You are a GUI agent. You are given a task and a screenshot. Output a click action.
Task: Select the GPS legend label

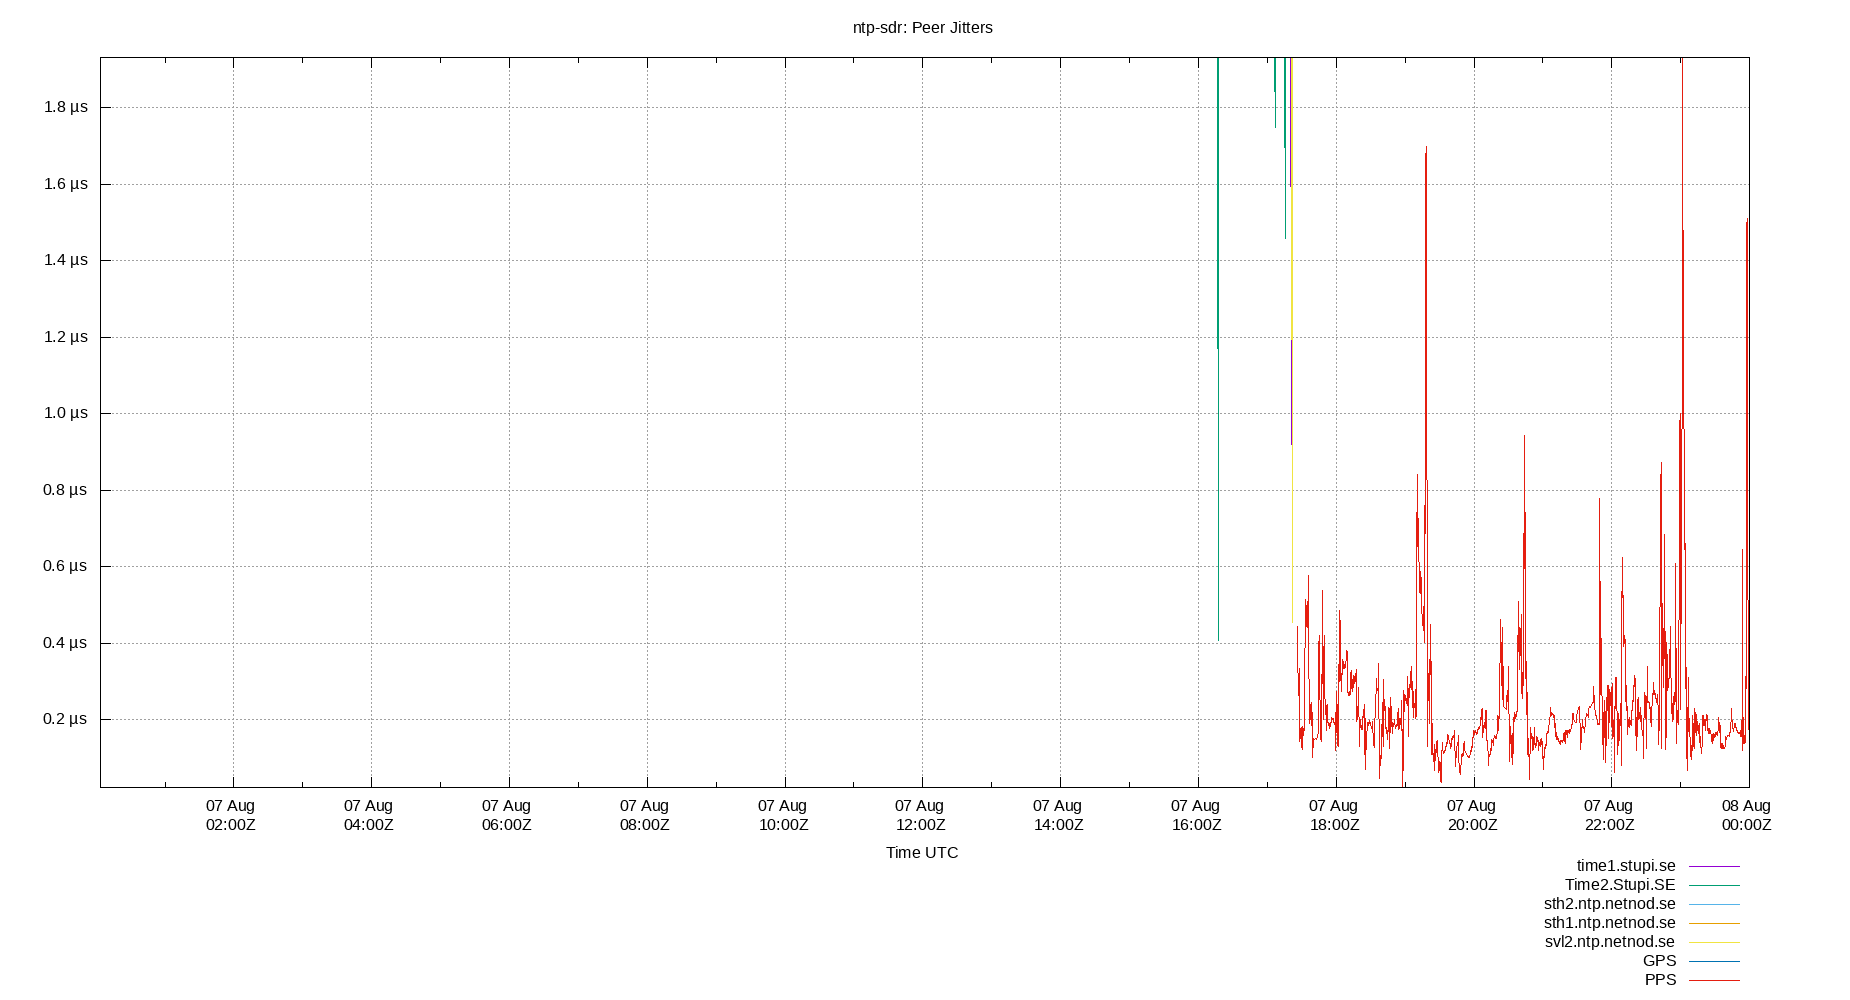1659,961
